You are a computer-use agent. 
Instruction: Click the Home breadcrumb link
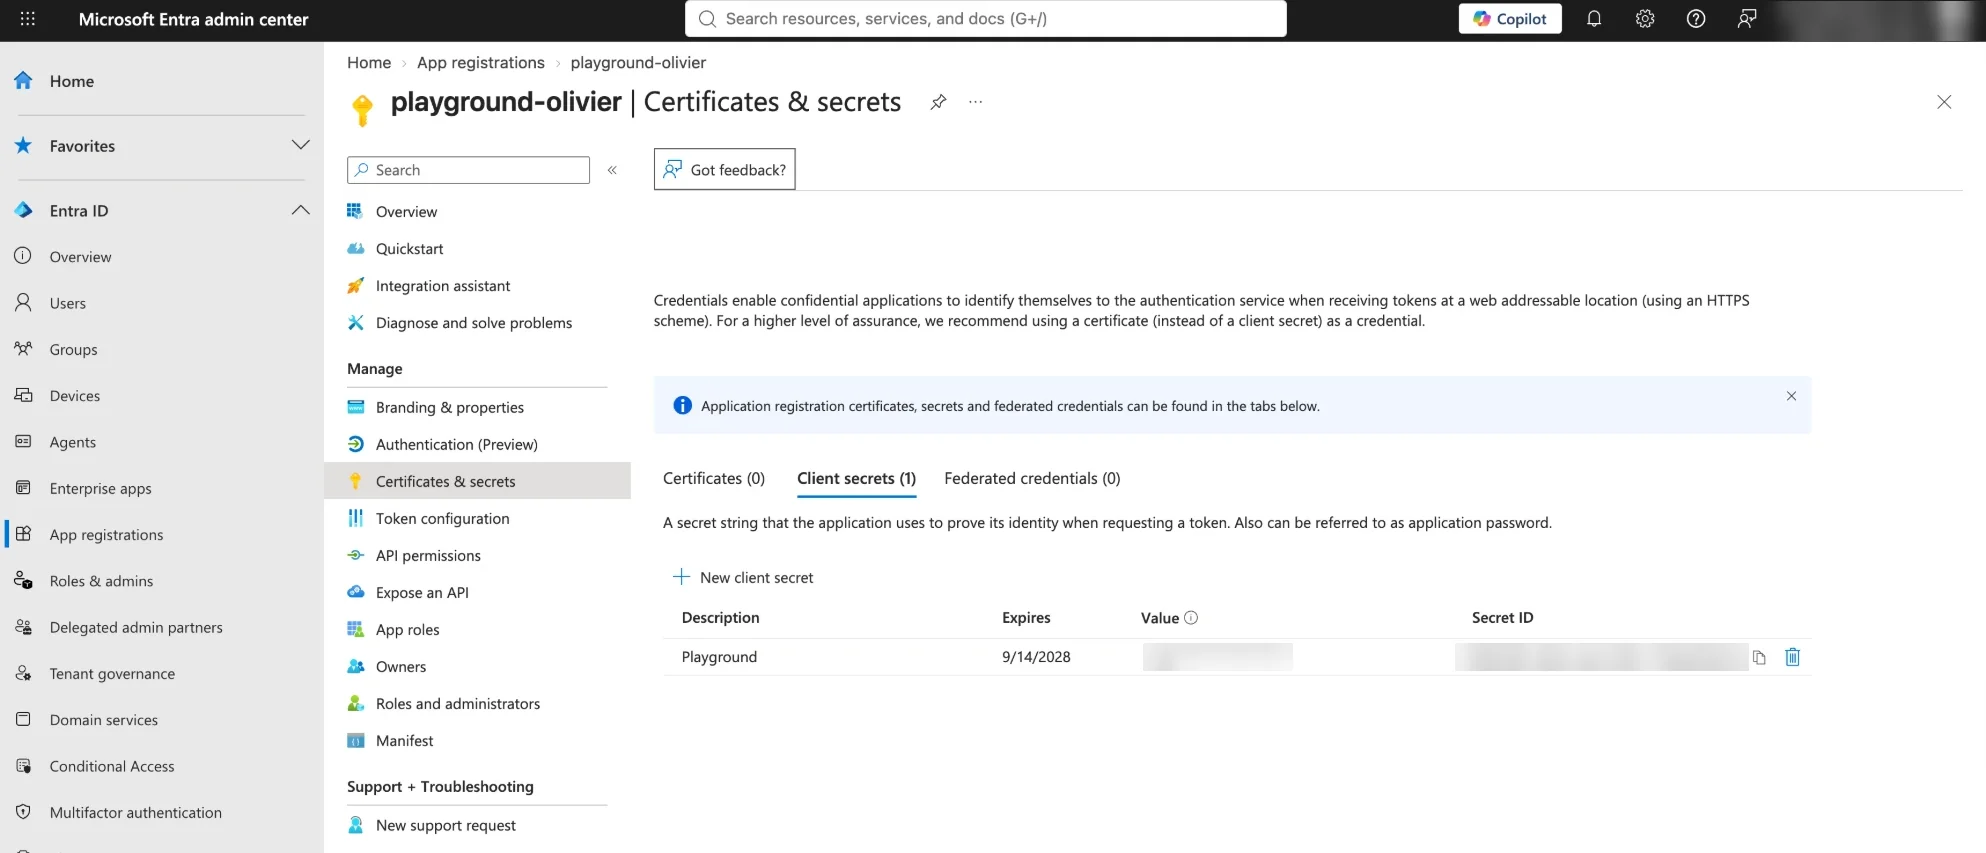pos(369,62)
